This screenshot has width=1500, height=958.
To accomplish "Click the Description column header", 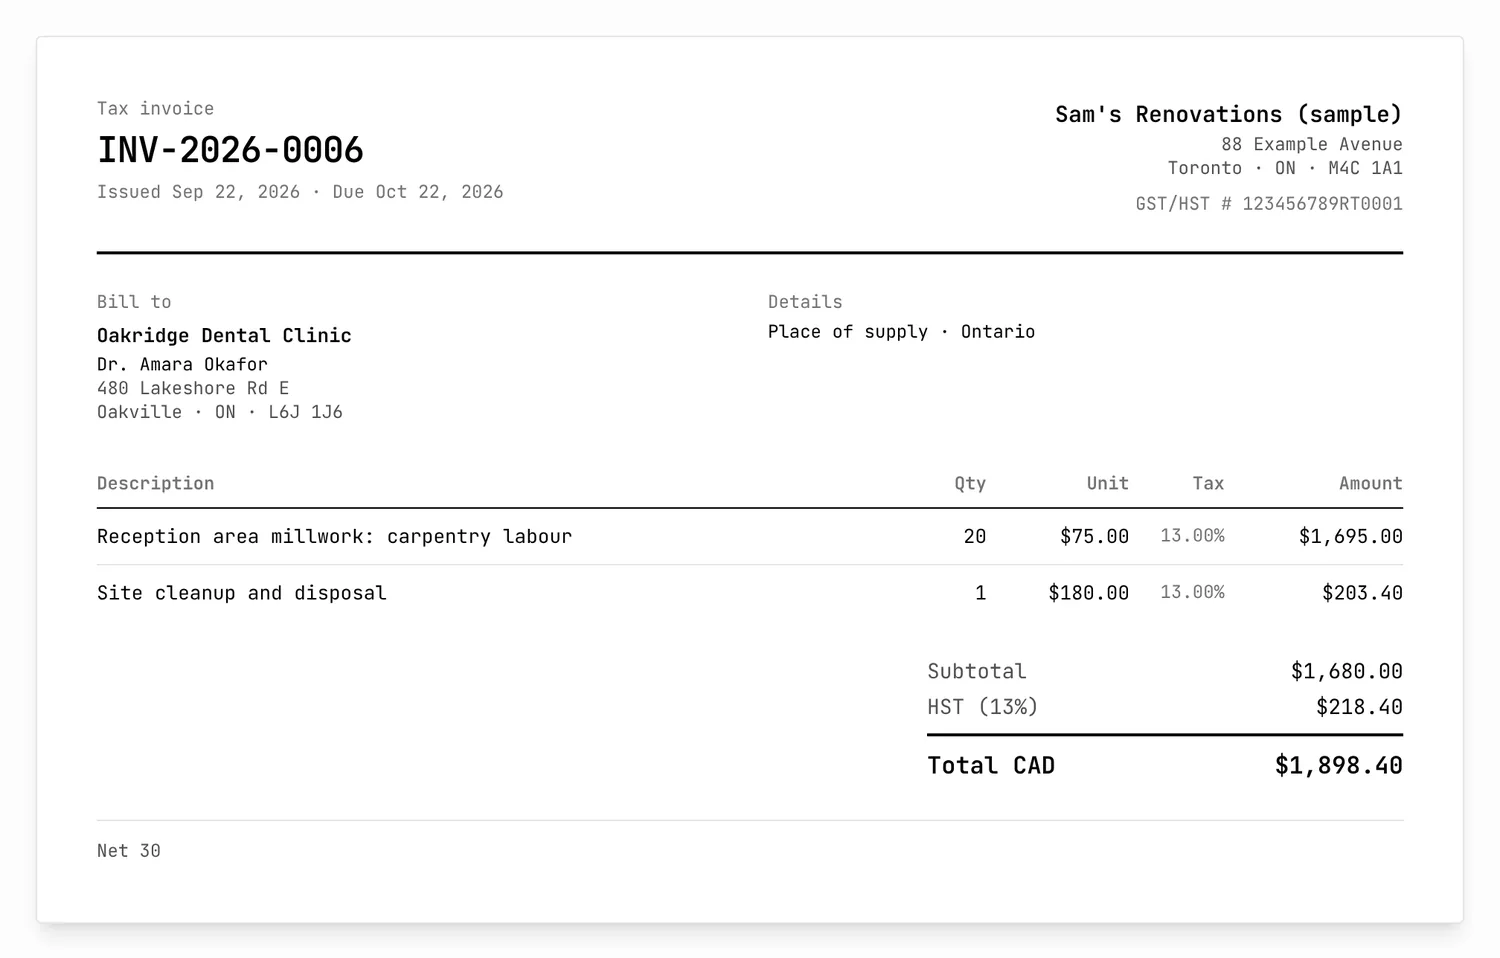I will point(155,484).
